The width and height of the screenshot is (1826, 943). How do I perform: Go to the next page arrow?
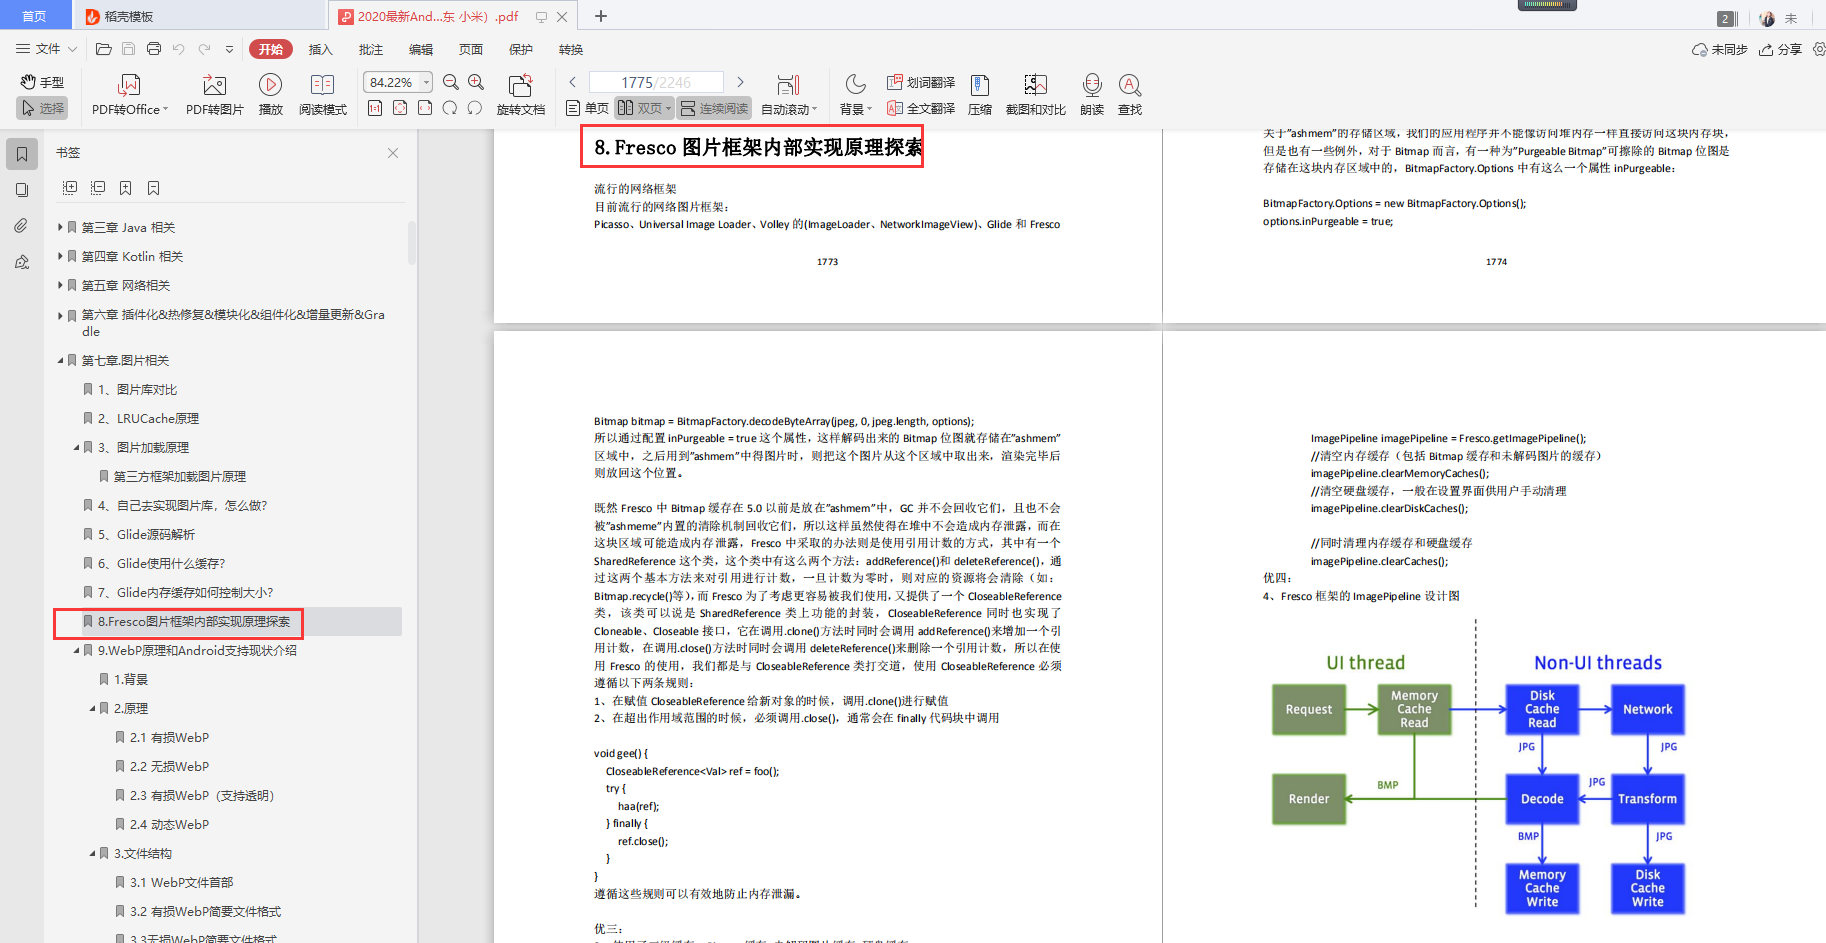[740, 82]
